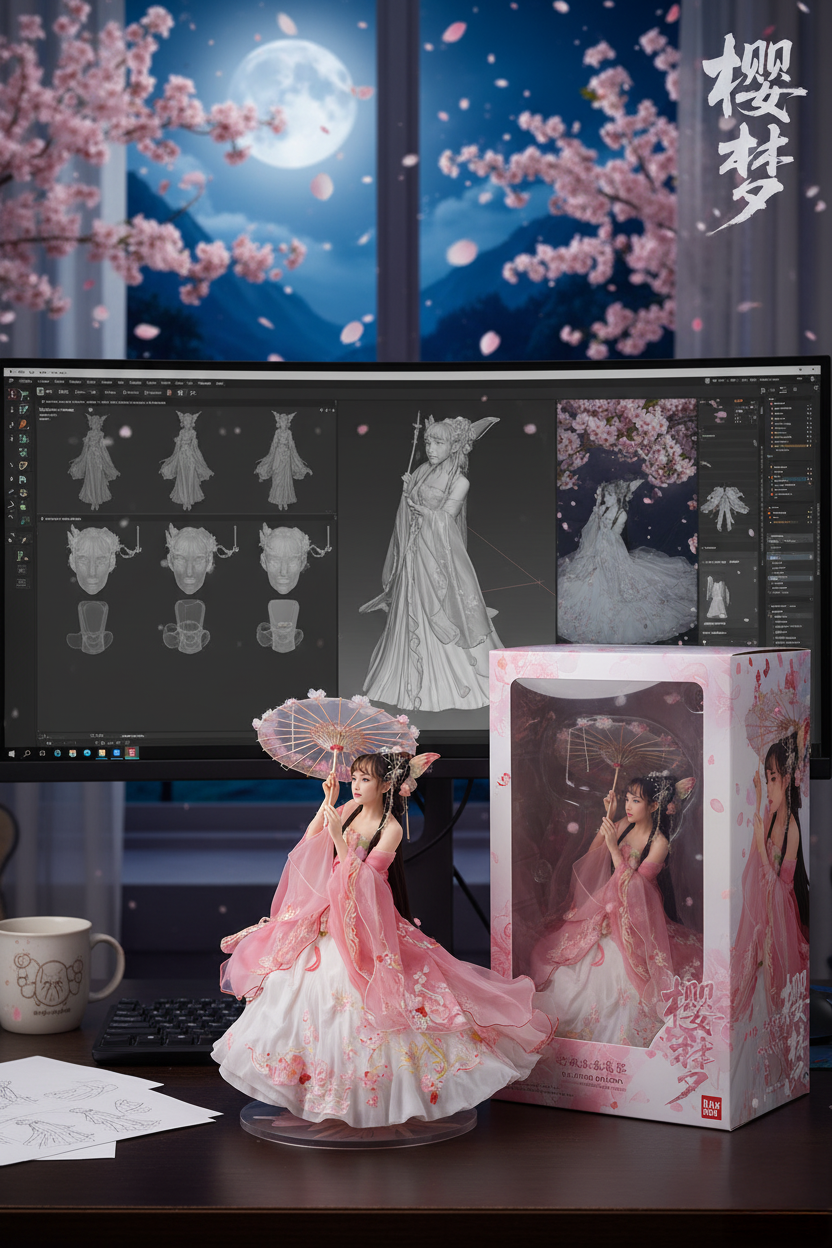Launch the Edge browser from taskbar

[57, 753]
